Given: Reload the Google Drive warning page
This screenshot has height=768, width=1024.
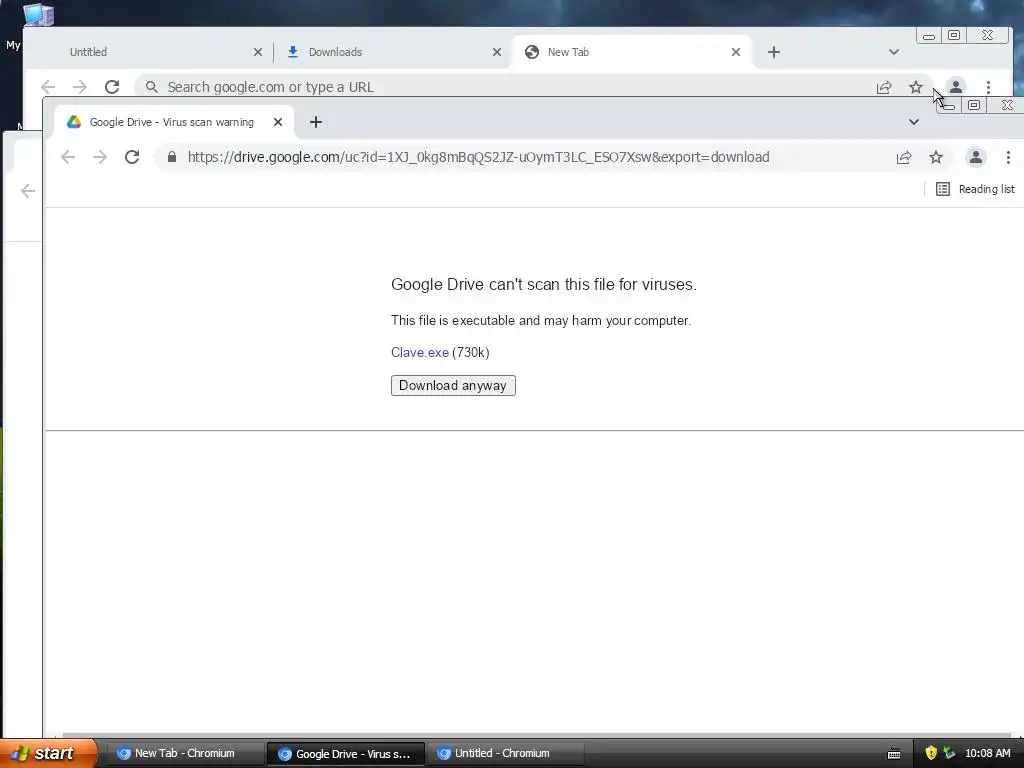Looking at the screenshot, I should point(132,157).
